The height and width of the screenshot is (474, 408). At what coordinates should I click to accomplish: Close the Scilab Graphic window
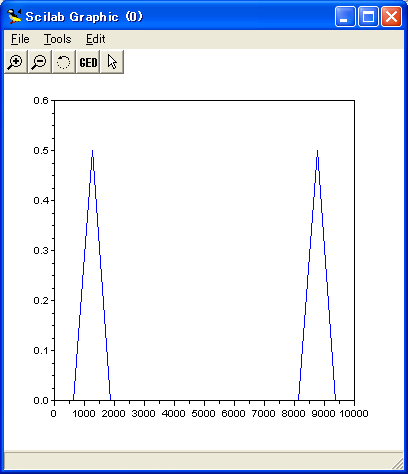391,16
